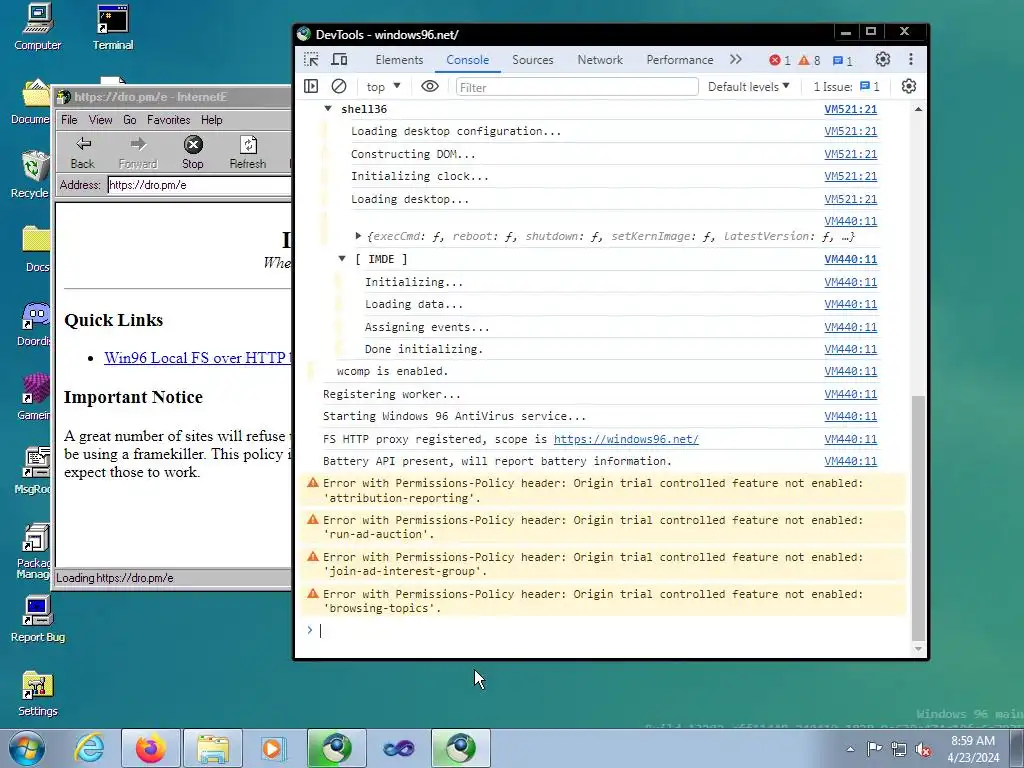
Task: Launch Internet Explorer from taskbar
Action: tap(89, 748)
